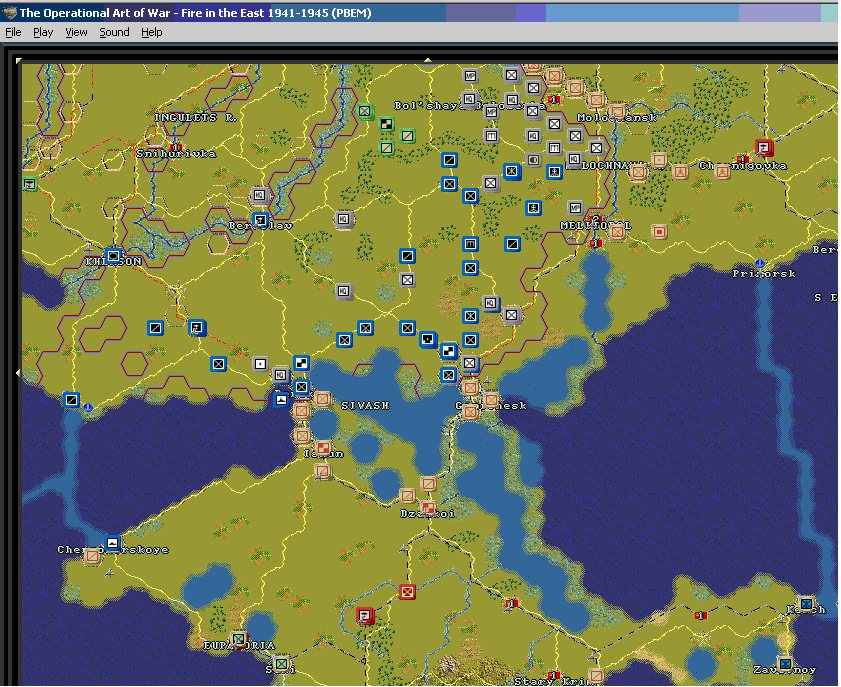Click the application title bar
Screen dimensions: 841x687
[x=418, y=13]
